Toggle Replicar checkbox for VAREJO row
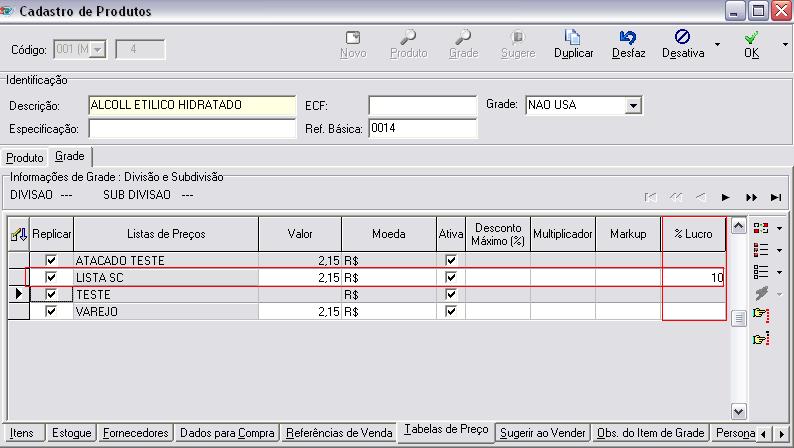 pyautogui.click(x=52, y=312)
